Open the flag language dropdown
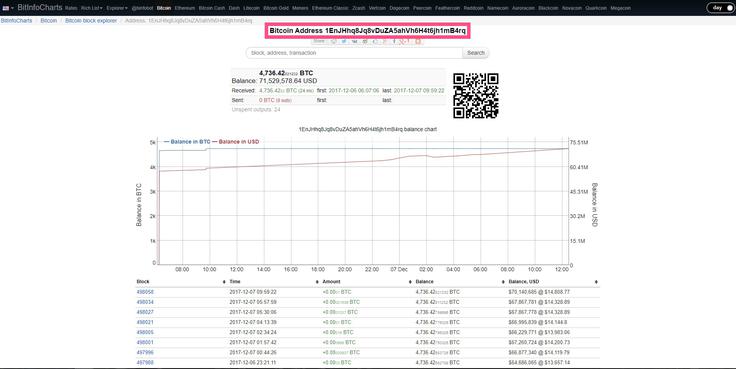 click(8, 8)
